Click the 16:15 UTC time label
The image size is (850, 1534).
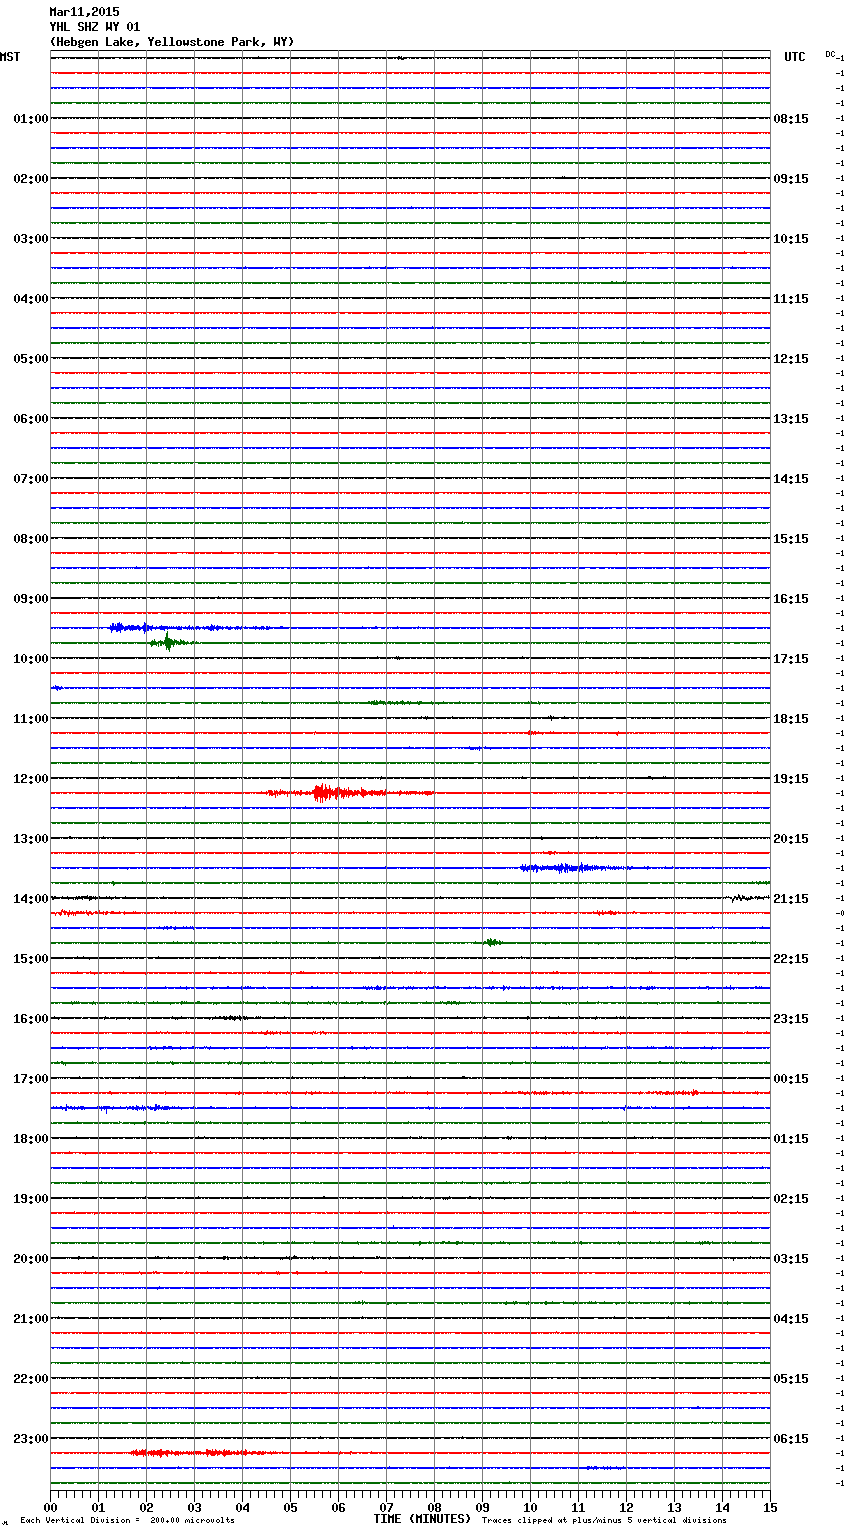(791, 599)
